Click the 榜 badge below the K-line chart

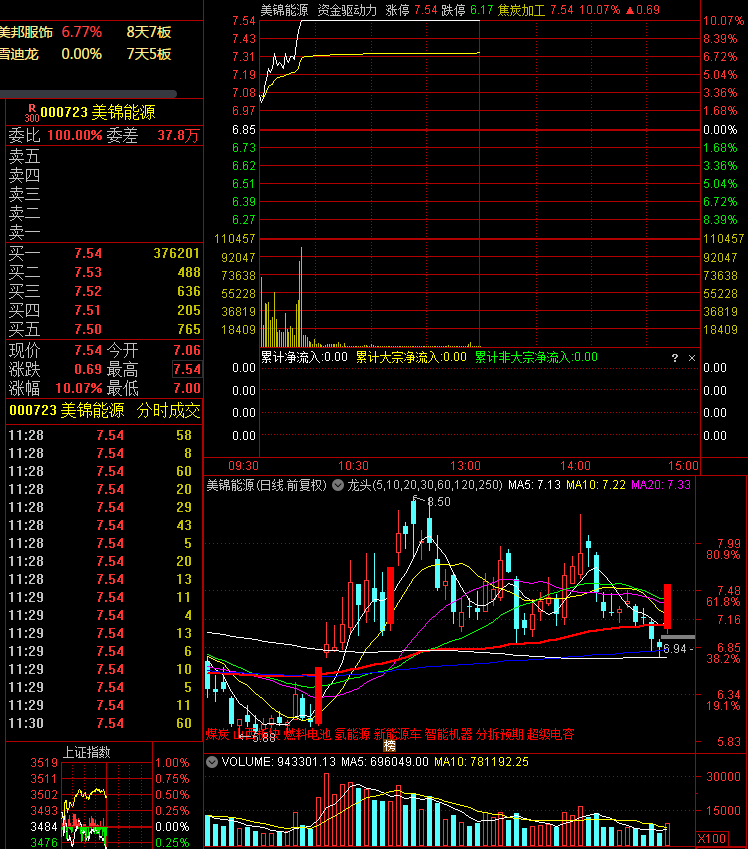click(x=389, y=746)
